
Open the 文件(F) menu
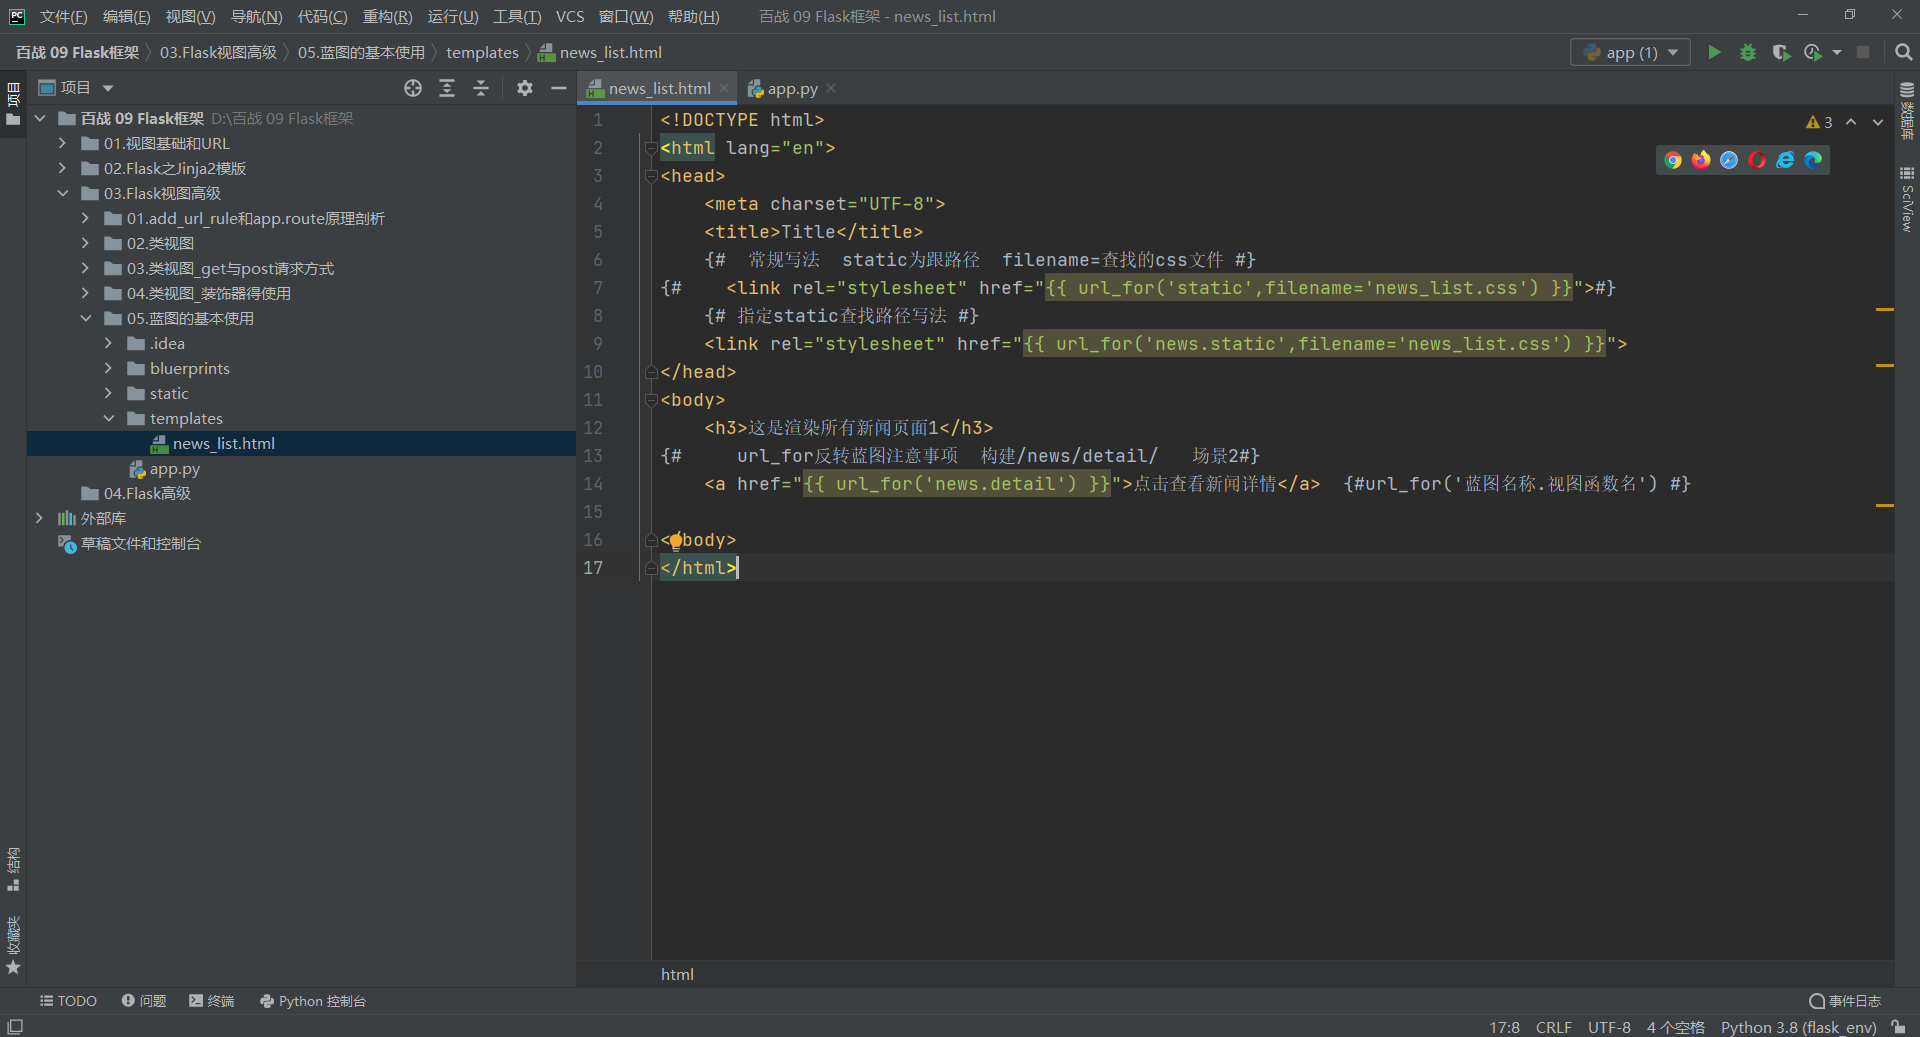pyautogui.click(x=63, y=16)
